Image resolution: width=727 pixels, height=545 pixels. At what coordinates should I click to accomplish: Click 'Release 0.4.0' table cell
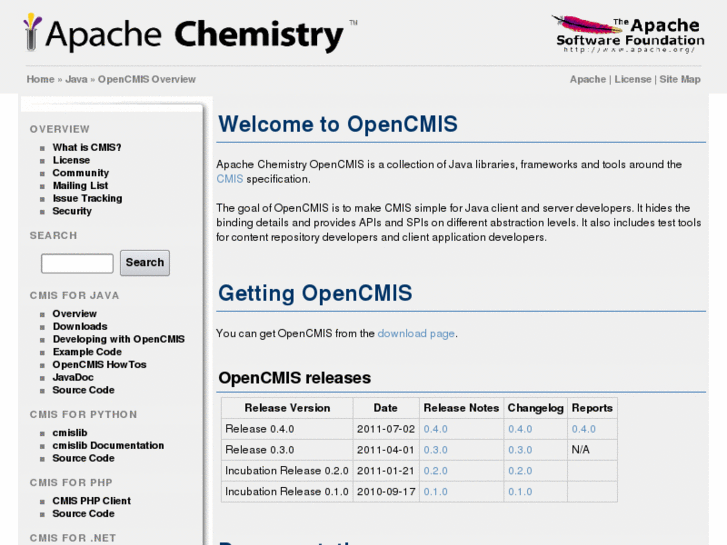pyautogui.click(x=287, y=429)
